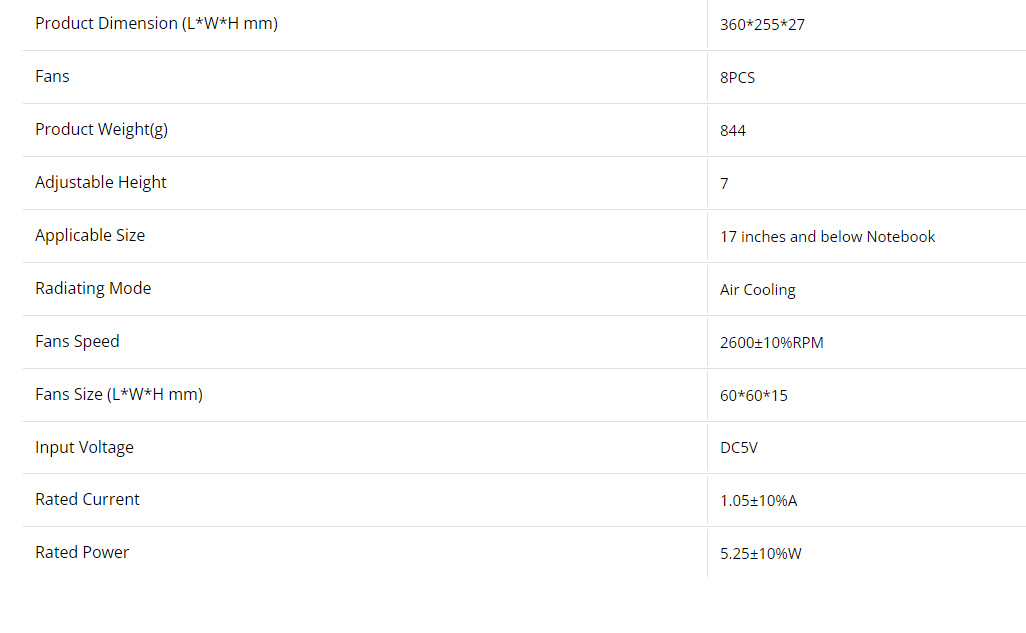The height and width of the screenshot is (633, 1026).
Task: Click the Adjustable Height label
Action: click(101, 182)
